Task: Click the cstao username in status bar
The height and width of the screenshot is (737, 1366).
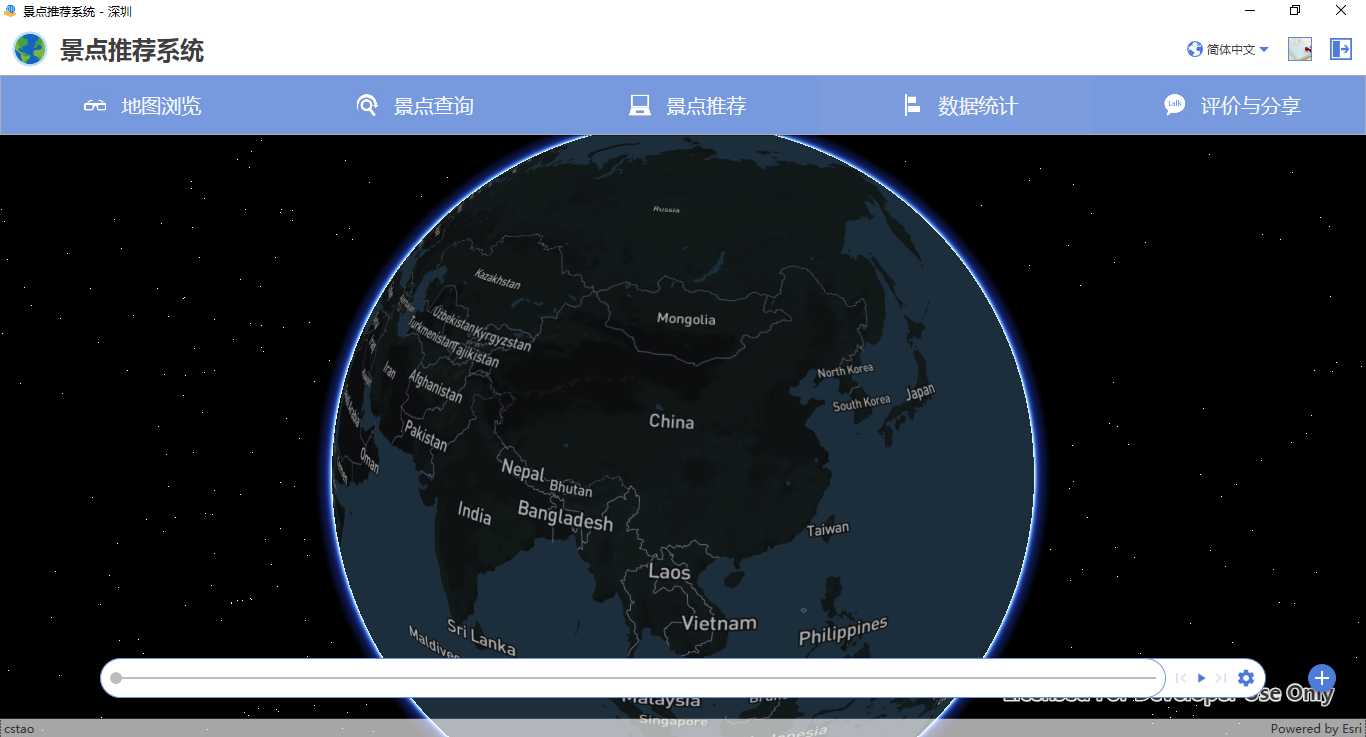Action: pyautogui.click(x=19, y=729)
